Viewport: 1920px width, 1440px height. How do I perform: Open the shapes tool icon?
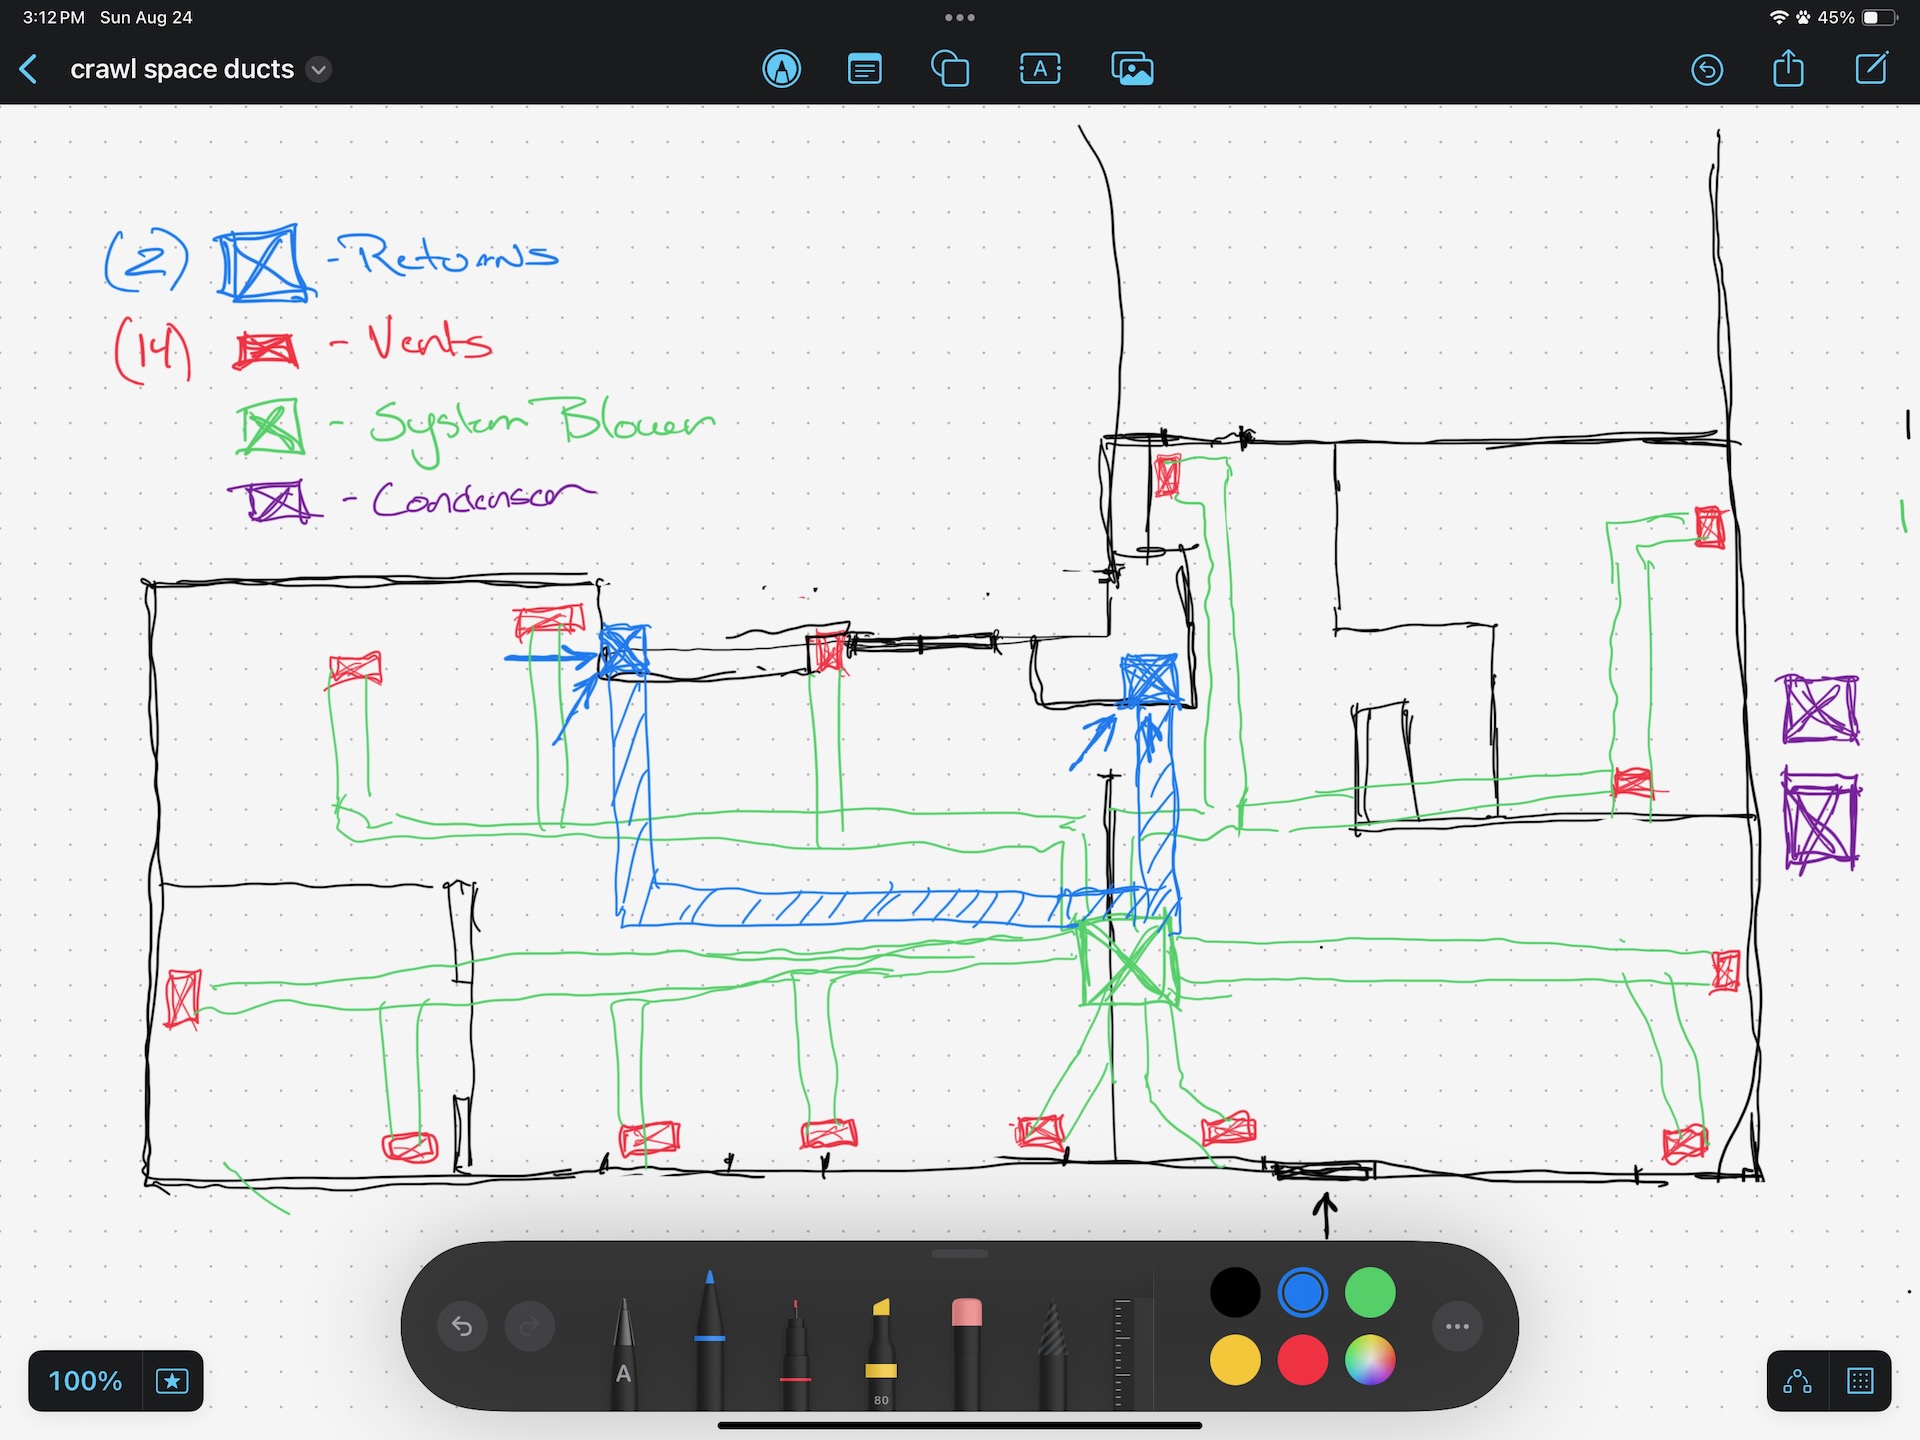click(949, 69)
